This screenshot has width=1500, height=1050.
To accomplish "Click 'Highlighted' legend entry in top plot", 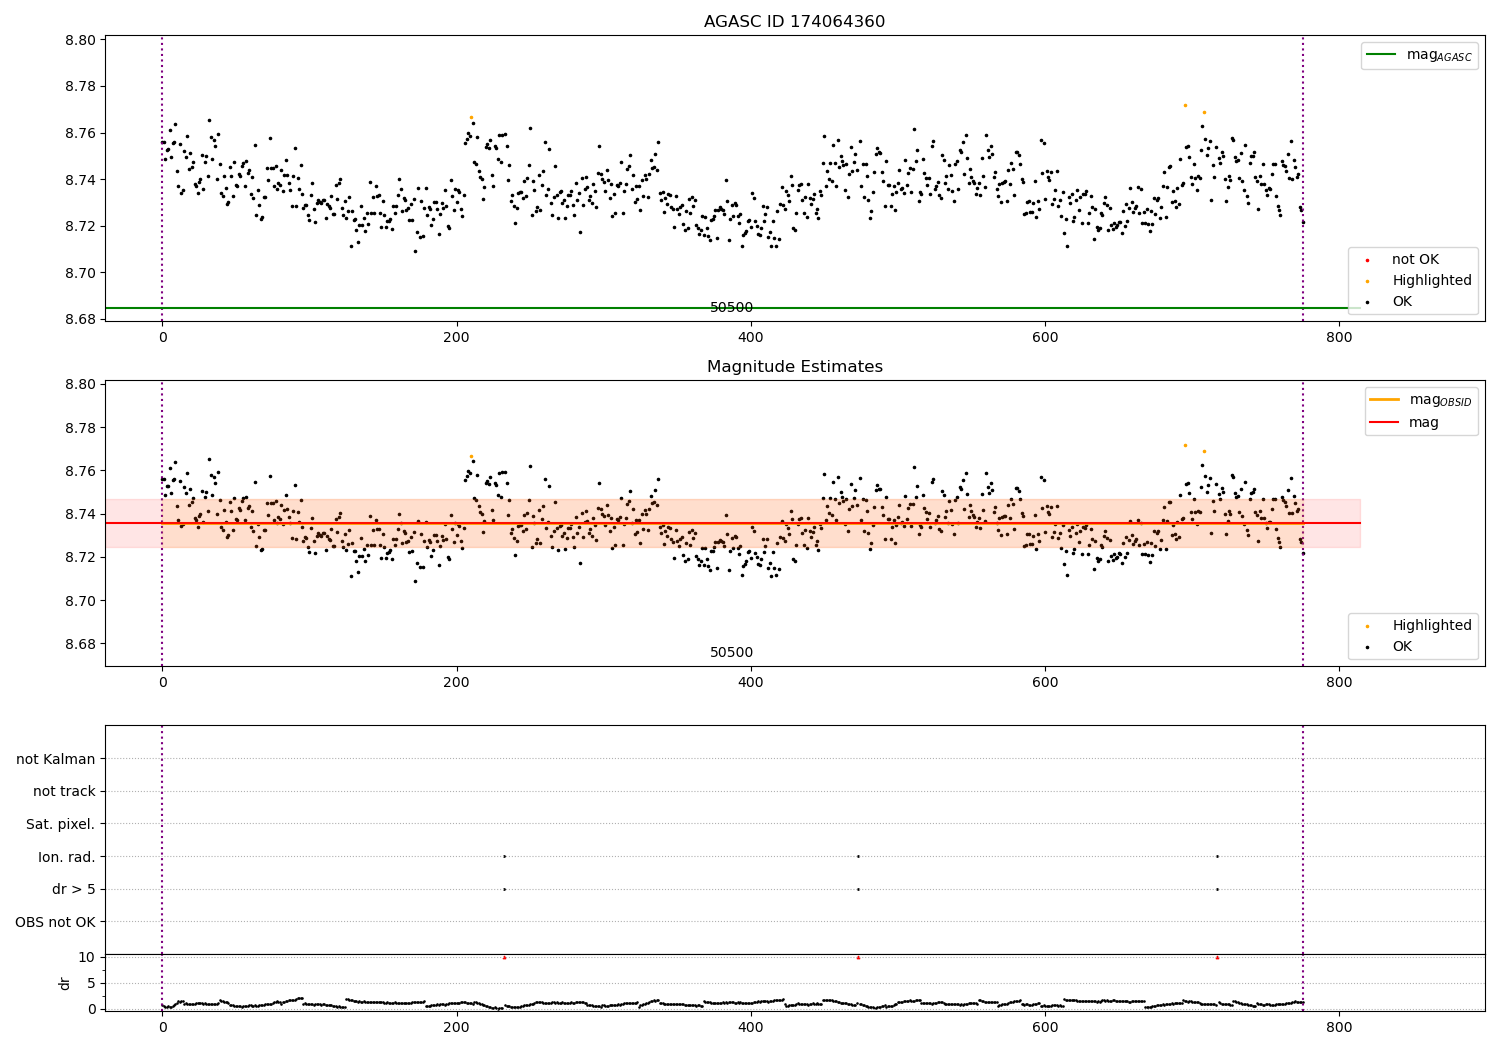I will click(1431, 281).
